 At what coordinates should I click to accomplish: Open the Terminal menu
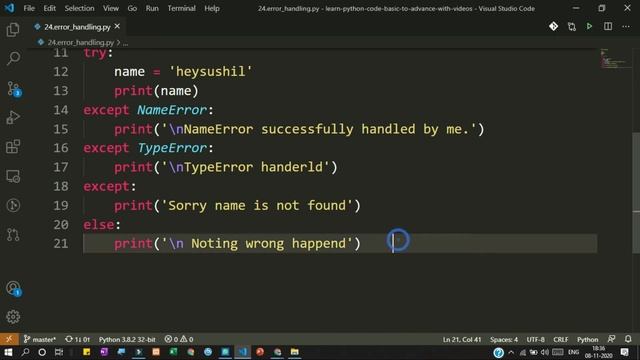coord(182,8)
